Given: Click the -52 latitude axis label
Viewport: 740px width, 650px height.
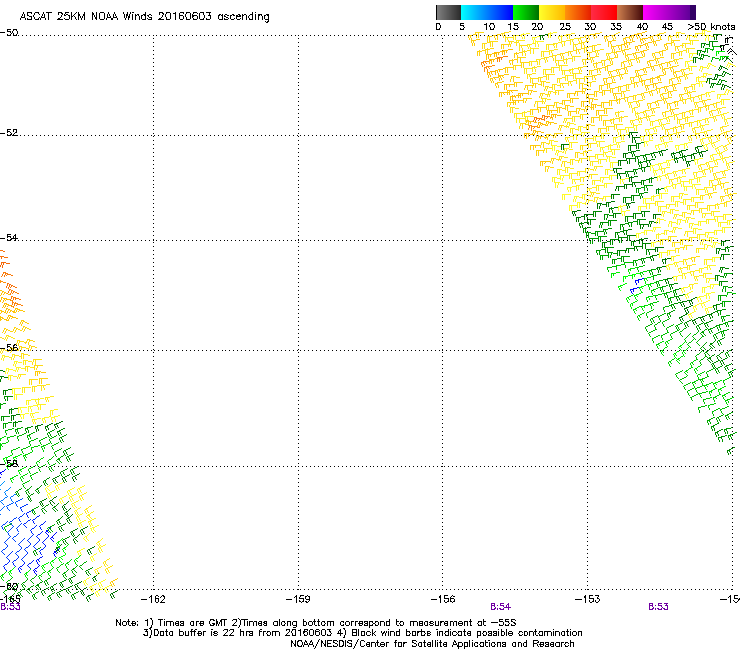Looking at the screenshot, I should (x=9, y=133).
